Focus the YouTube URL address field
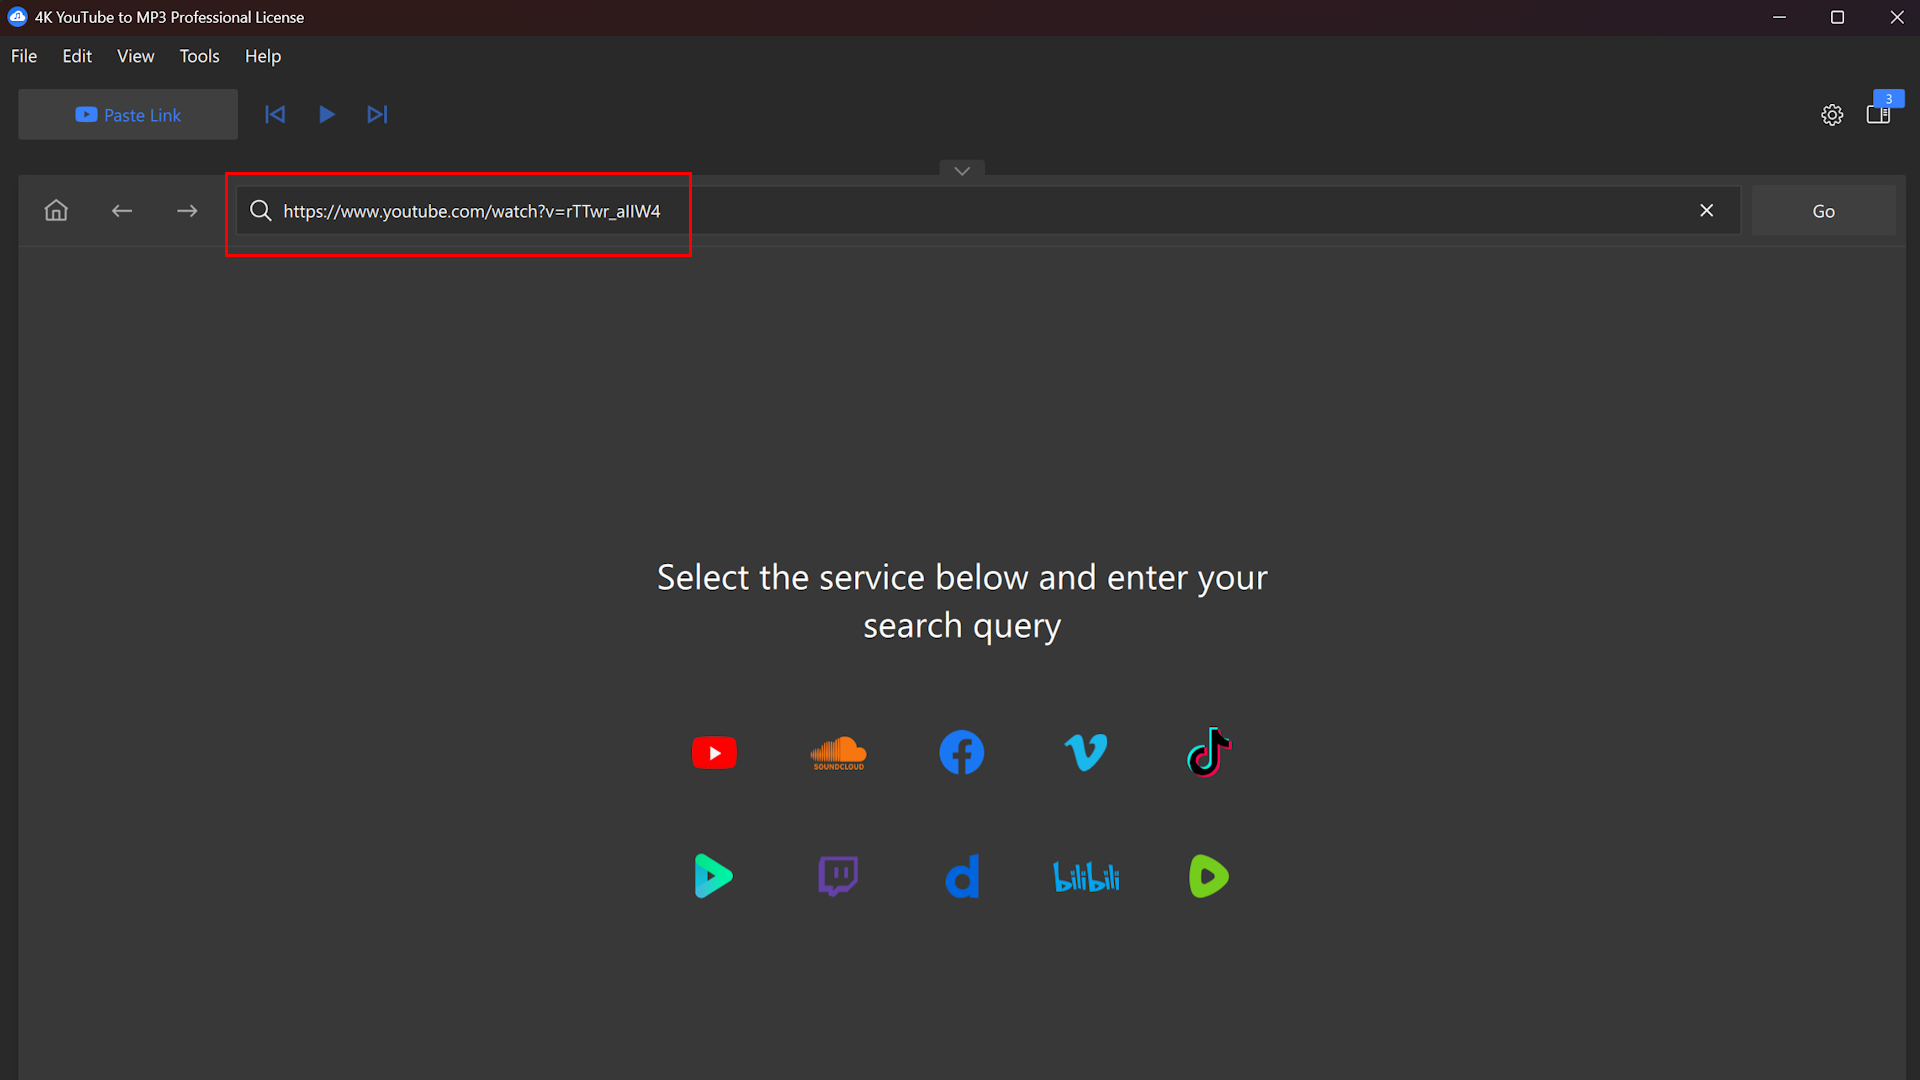The height and width of the screenshot is (1080, 1920). [988, 211]
